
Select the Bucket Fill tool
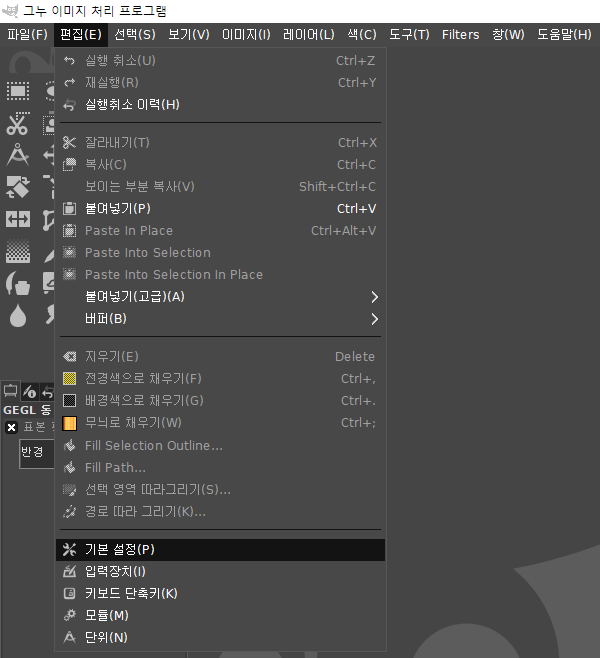pos(18,283)
